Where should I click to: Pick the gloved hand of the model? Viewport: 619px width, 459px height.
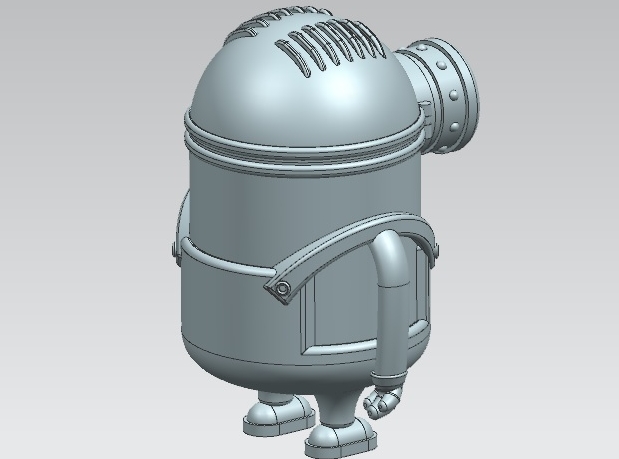tap(383, 401)
